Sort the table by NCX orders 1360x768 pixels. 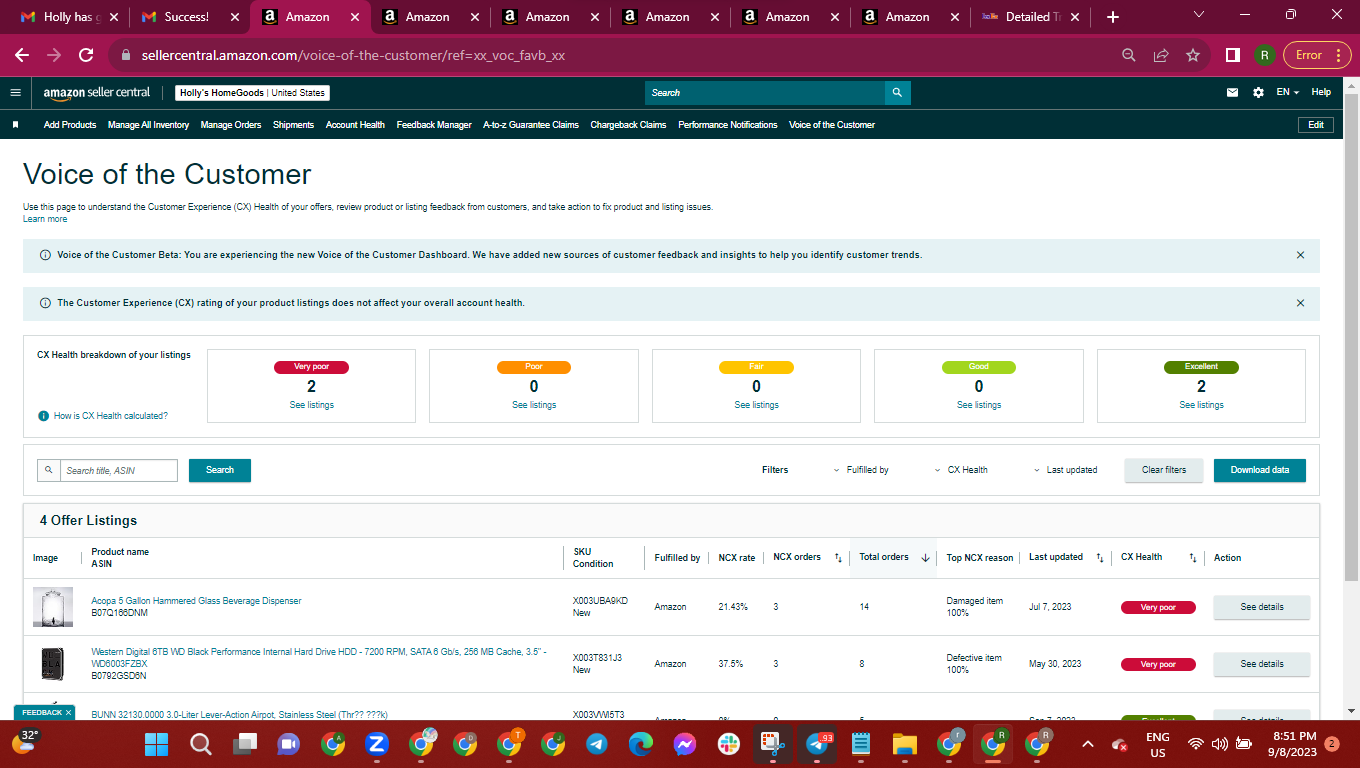pyautogui.click(x=838, y=558)
